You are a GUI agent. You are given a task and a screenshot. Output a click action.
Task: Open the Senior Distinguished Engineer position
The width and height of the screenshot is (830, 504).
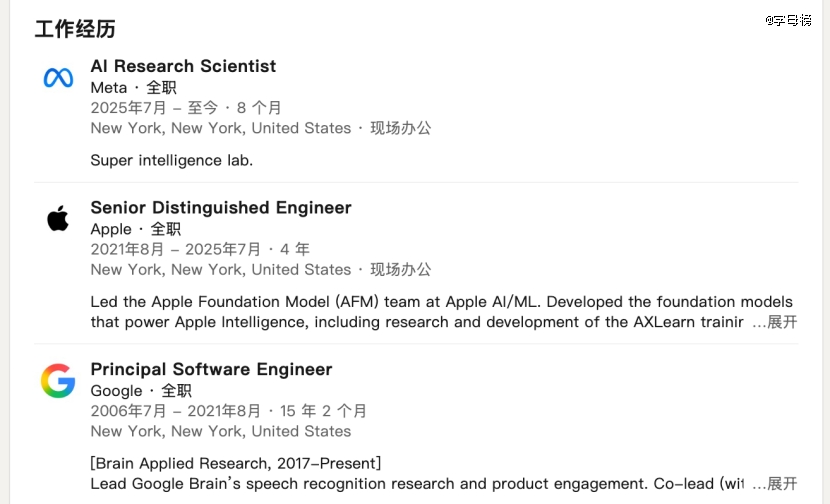[x=221, y=208]
